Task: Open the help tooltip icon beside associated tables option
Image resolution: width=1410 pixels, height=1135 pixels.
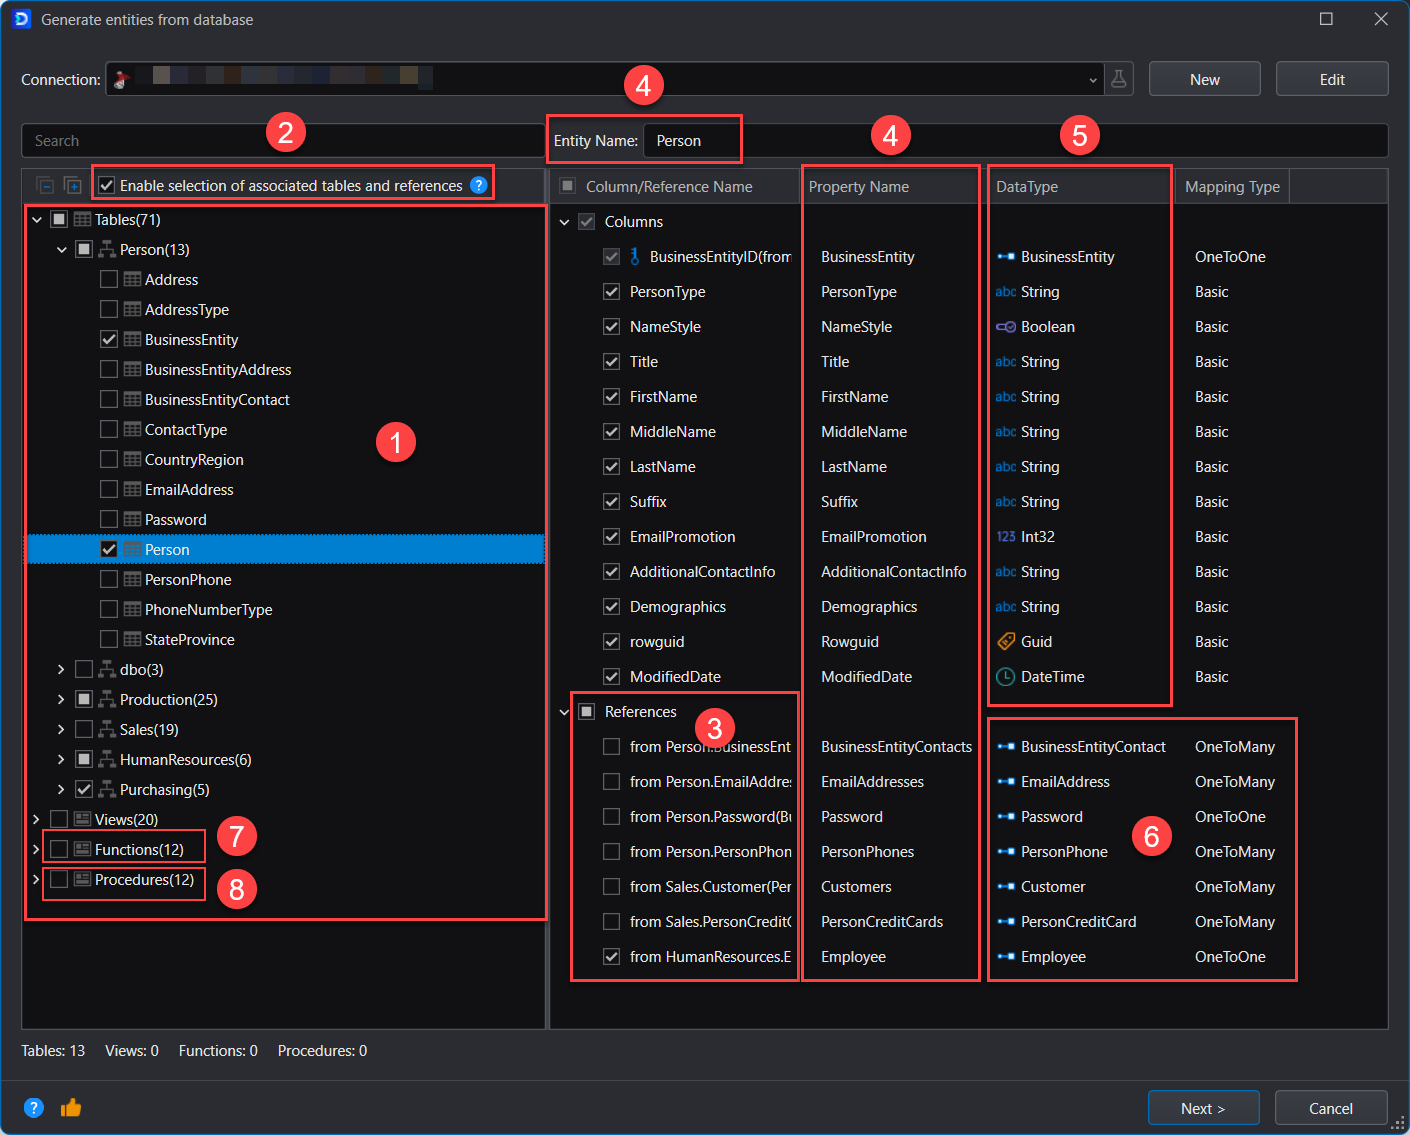Action: pos(479,185)
